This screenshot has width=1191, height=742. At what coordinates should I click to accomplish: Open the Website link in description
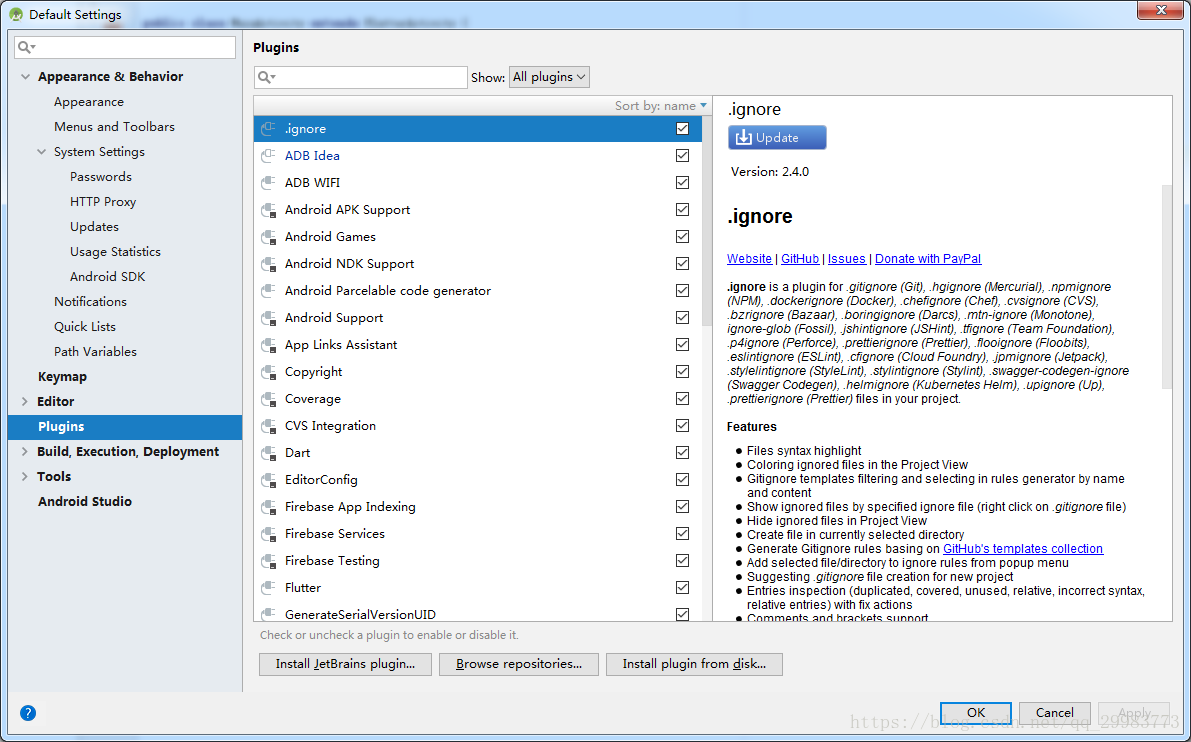[749, 259]
